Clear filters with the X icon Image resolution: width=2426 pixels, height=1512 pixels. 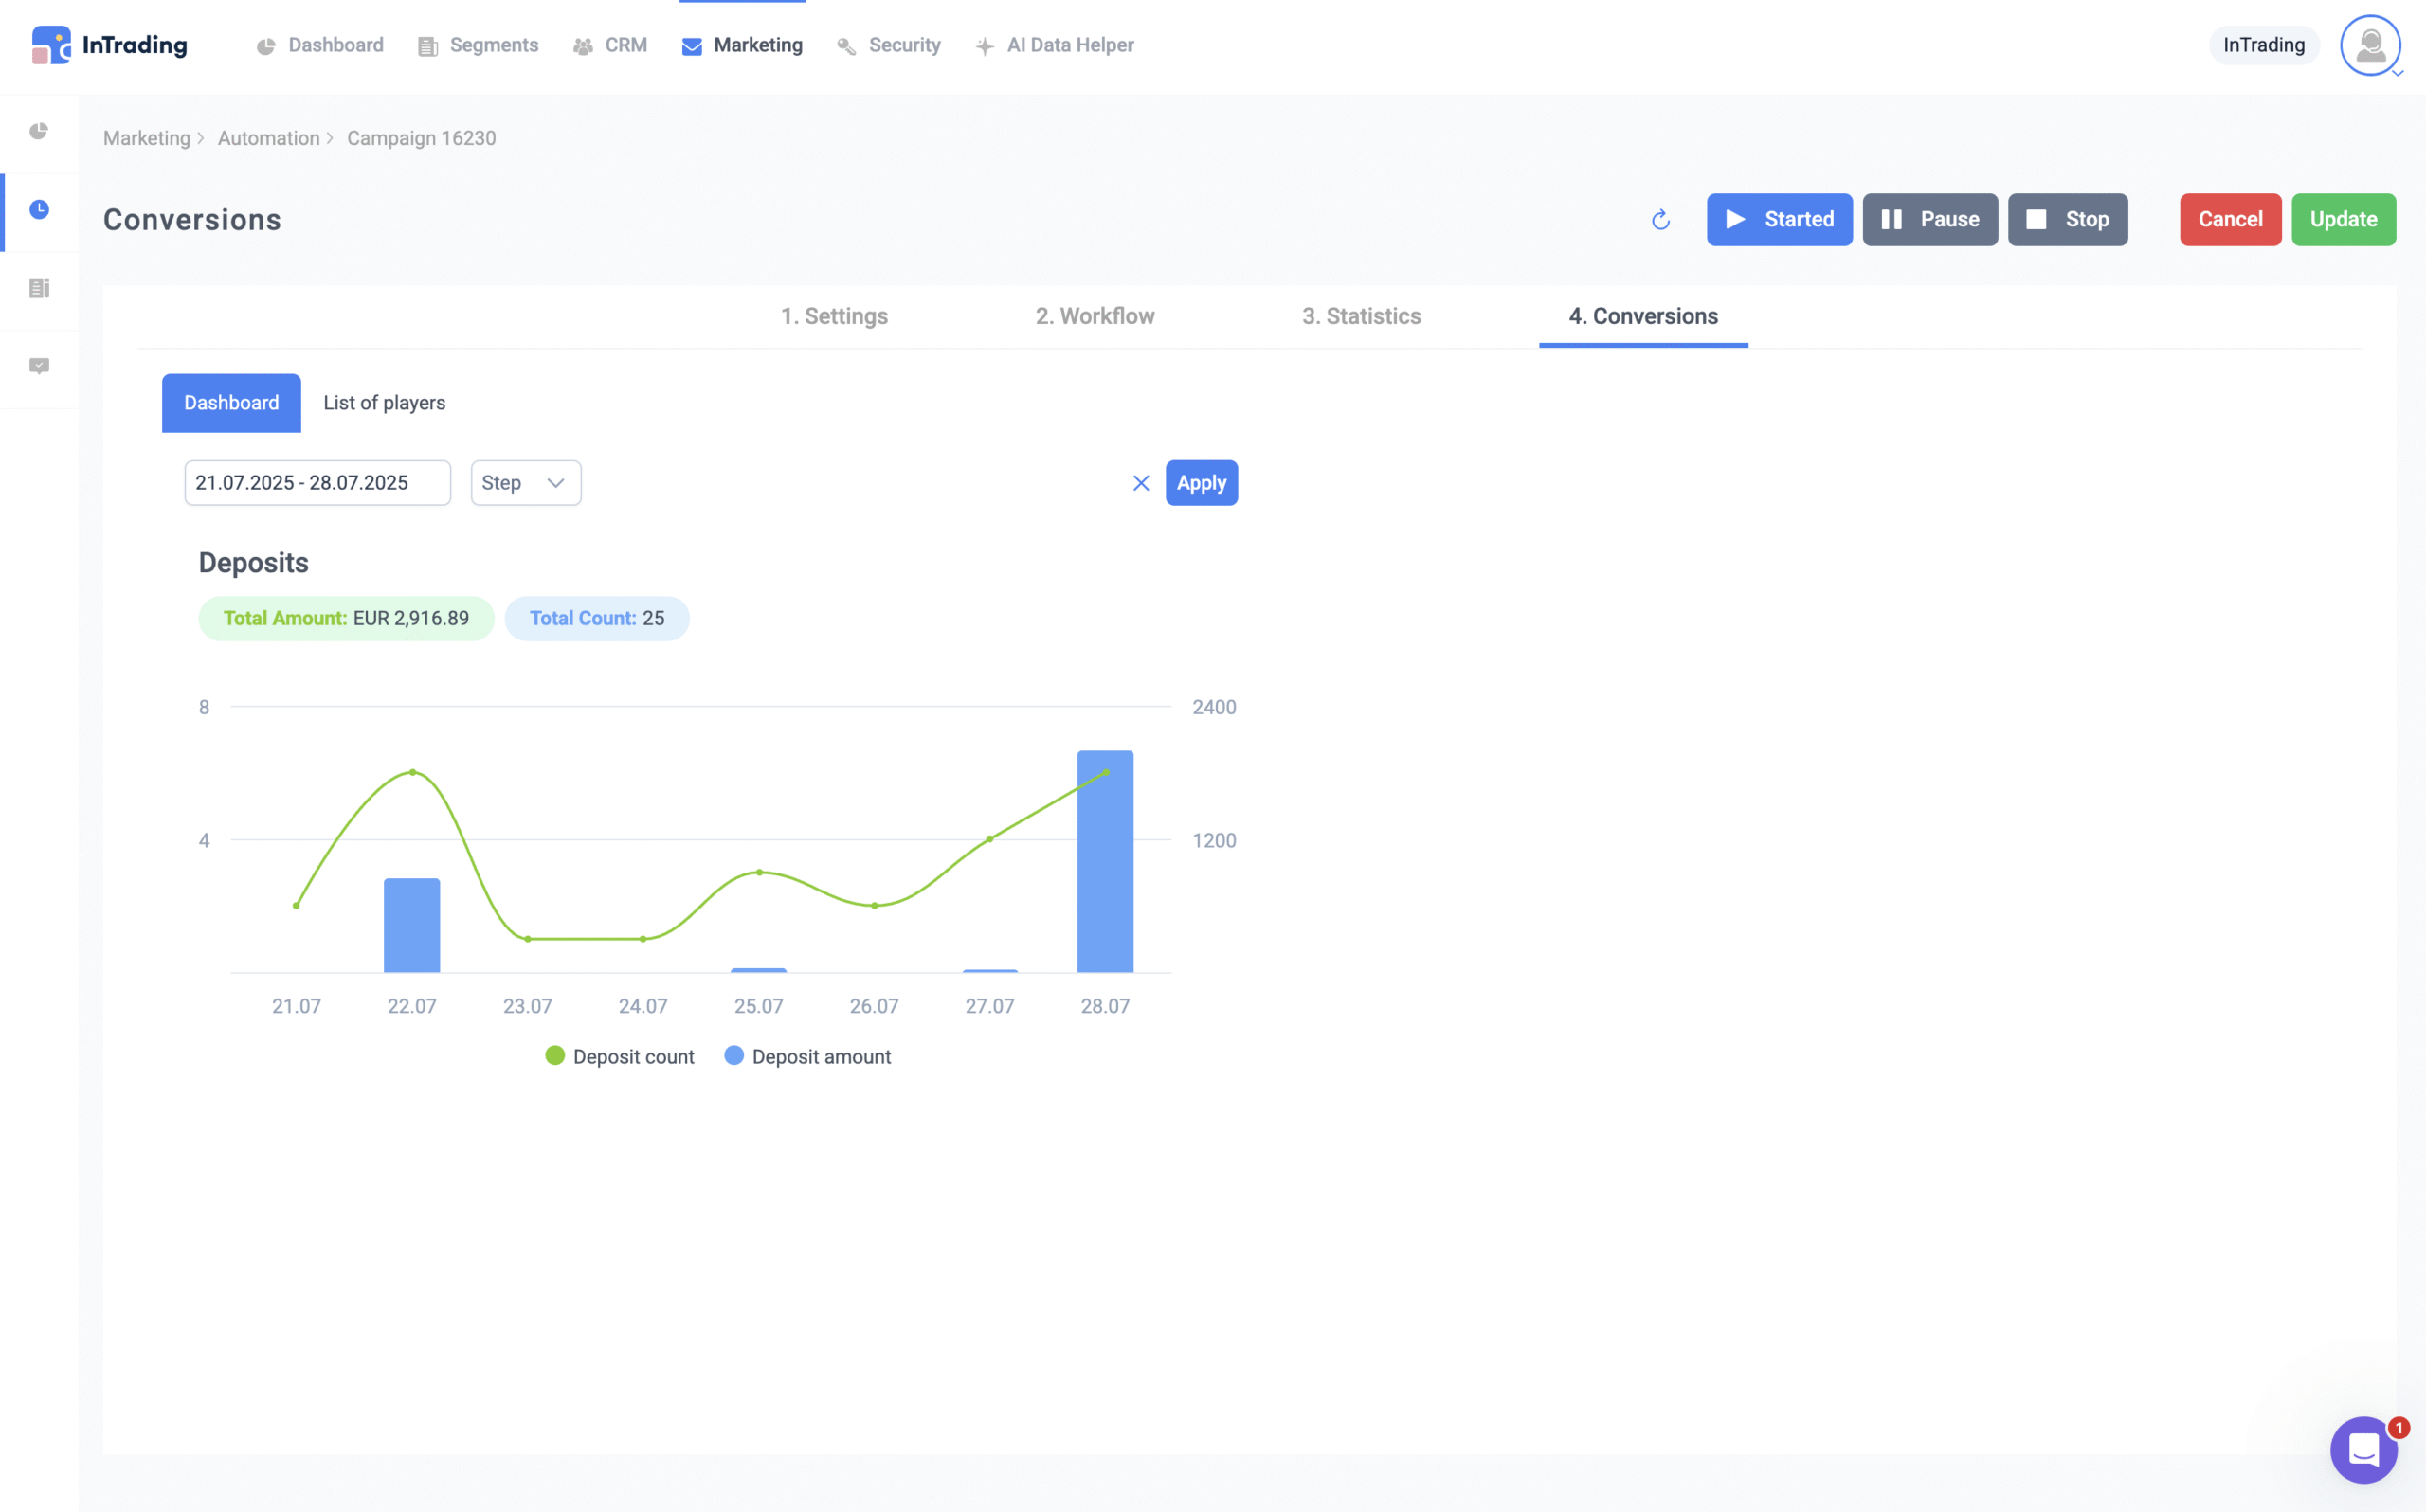1141,483
